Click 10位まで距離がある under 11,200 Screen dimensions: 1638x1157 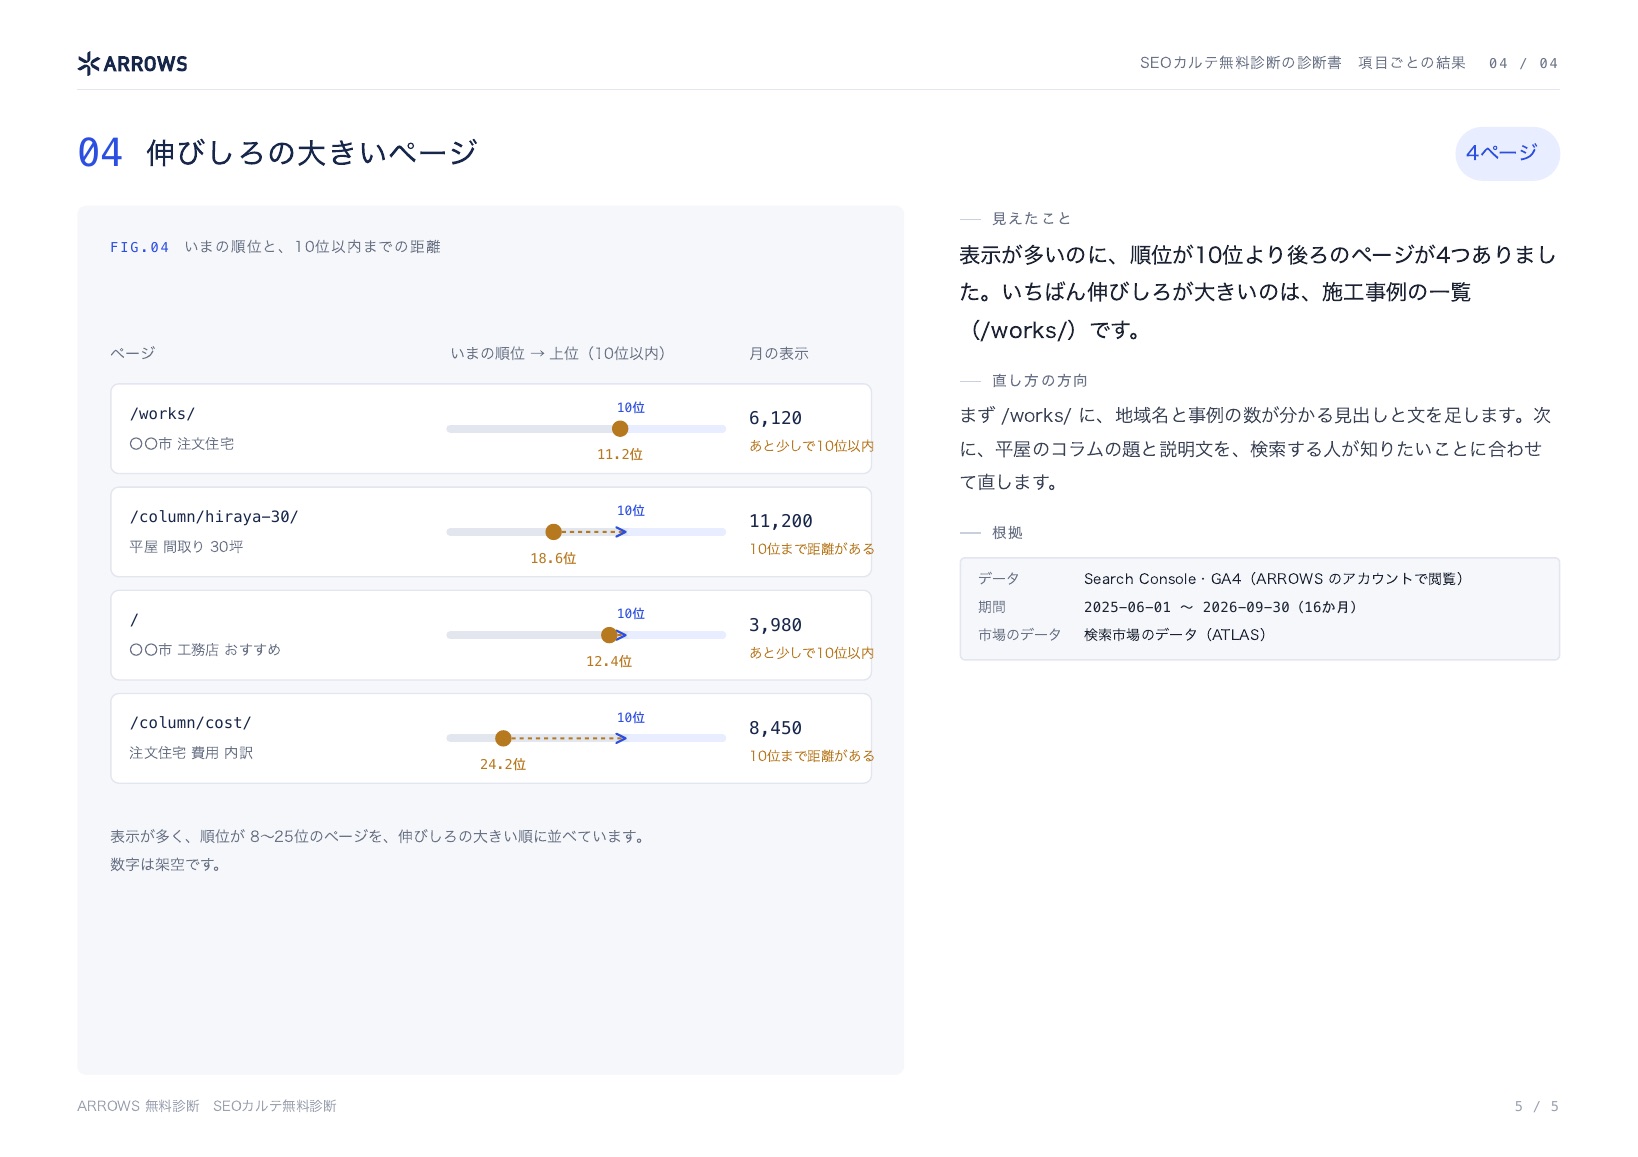(x=811, y=549)
